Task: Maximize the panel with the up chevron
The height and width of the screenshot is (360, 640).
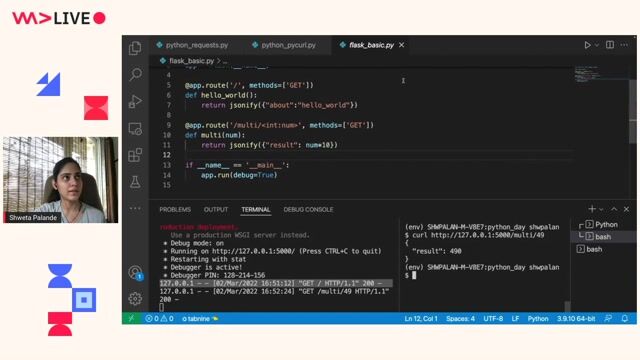Action: click(x=614, y=209)
